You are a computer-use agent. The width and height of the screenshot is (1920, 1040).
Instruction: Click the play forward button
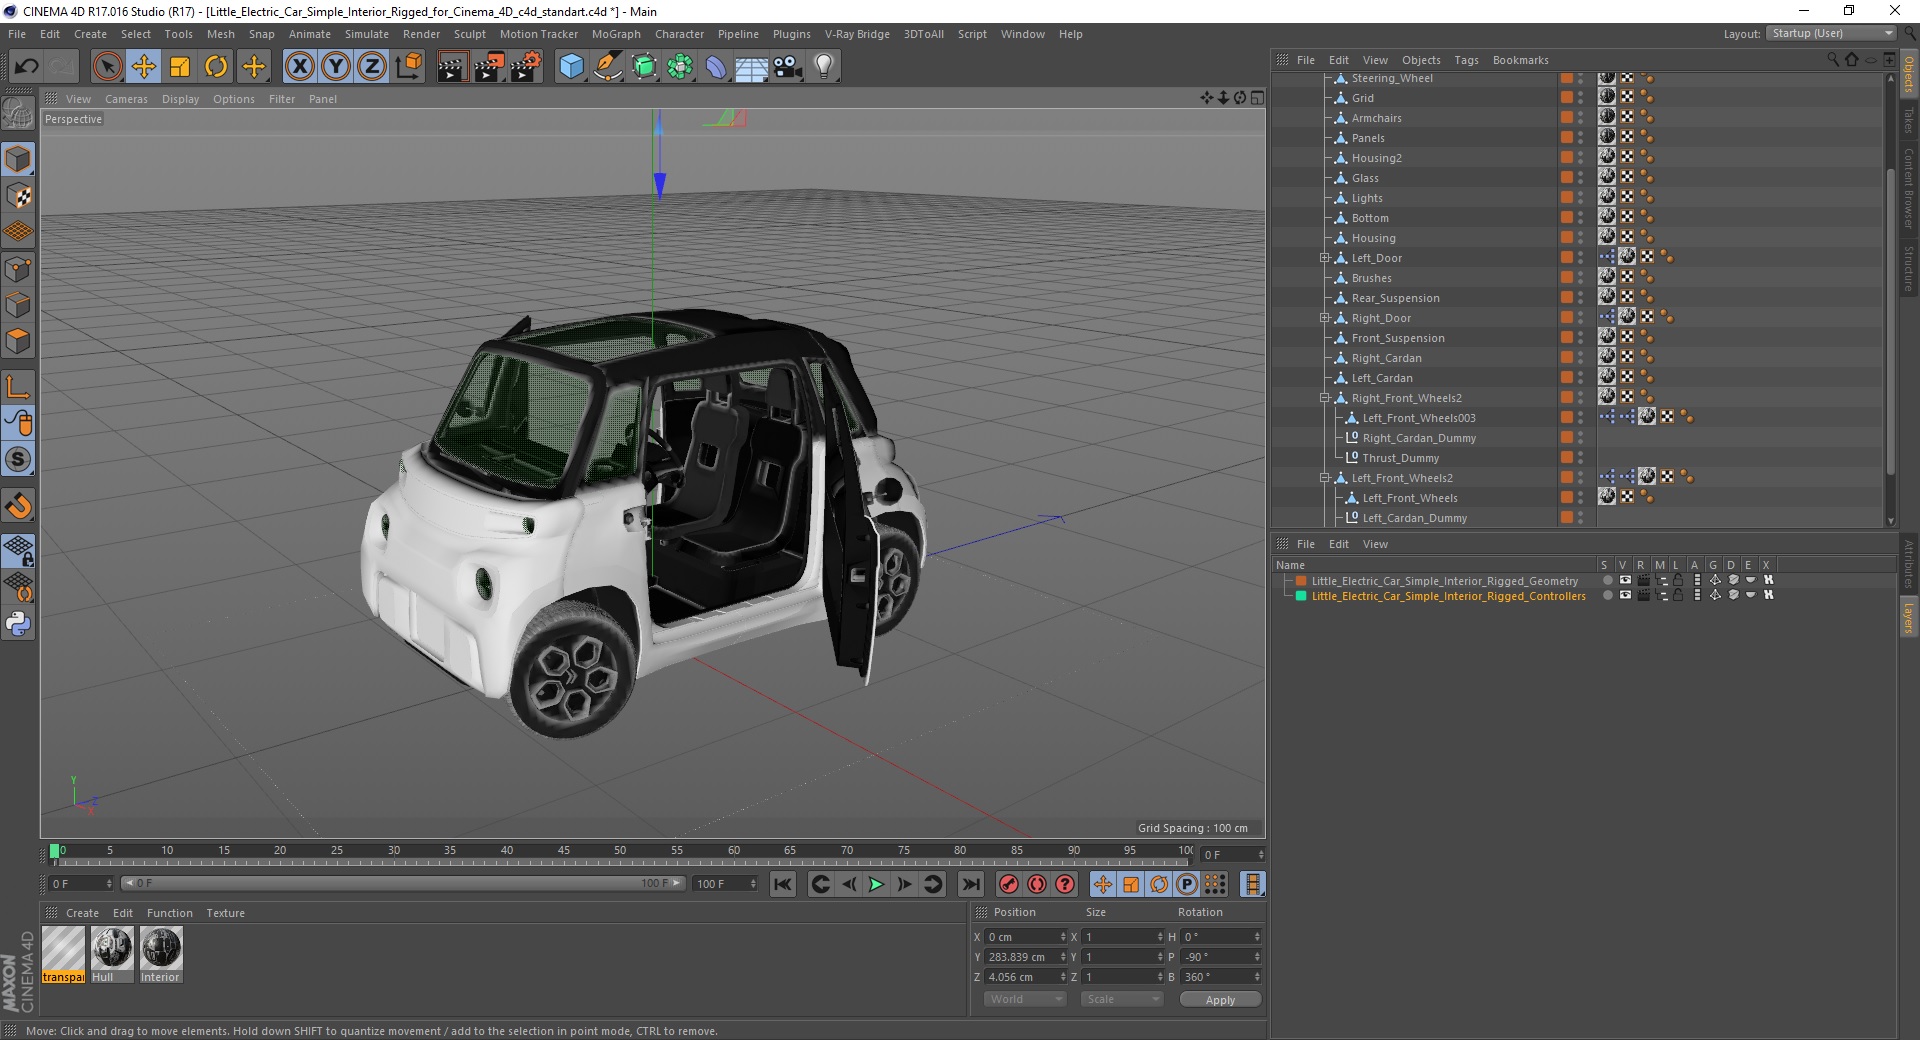876,884
